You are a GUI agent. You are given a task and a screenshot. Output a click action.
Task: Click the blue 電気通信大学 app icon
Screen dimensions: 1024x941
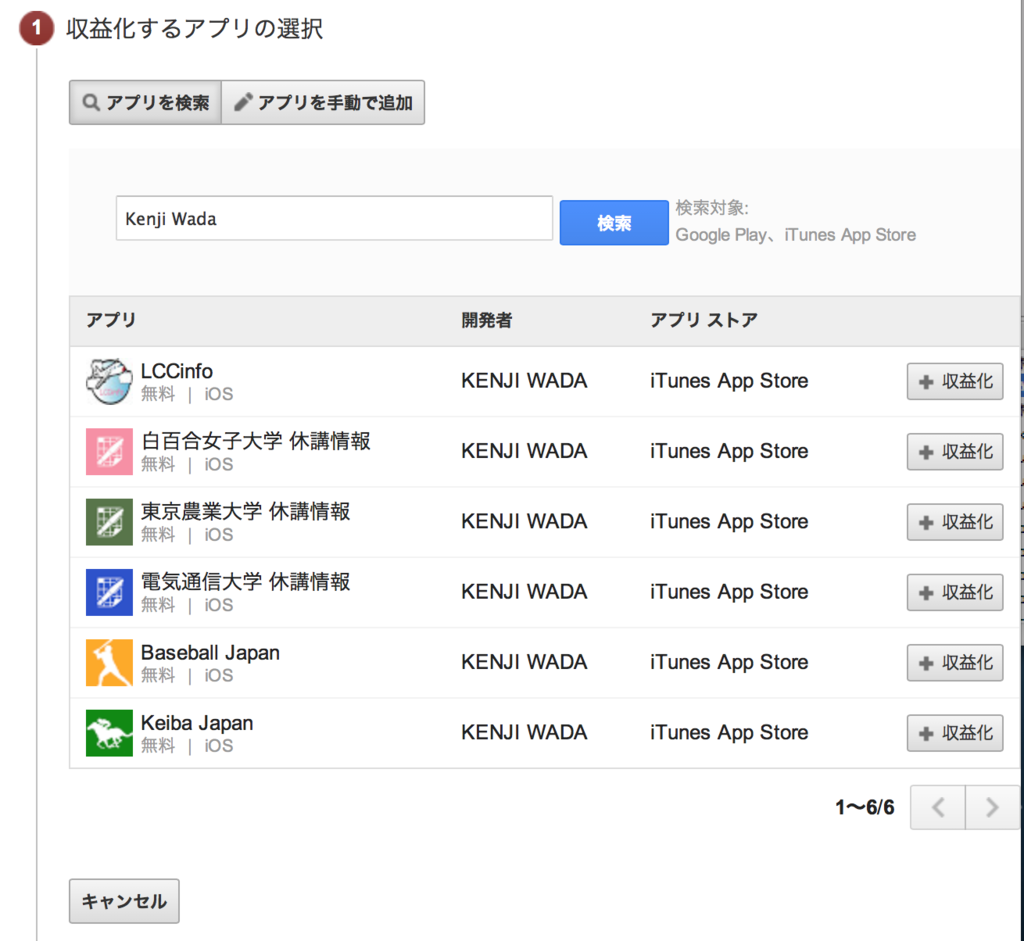pyautogui.click(x=109, y=592)
